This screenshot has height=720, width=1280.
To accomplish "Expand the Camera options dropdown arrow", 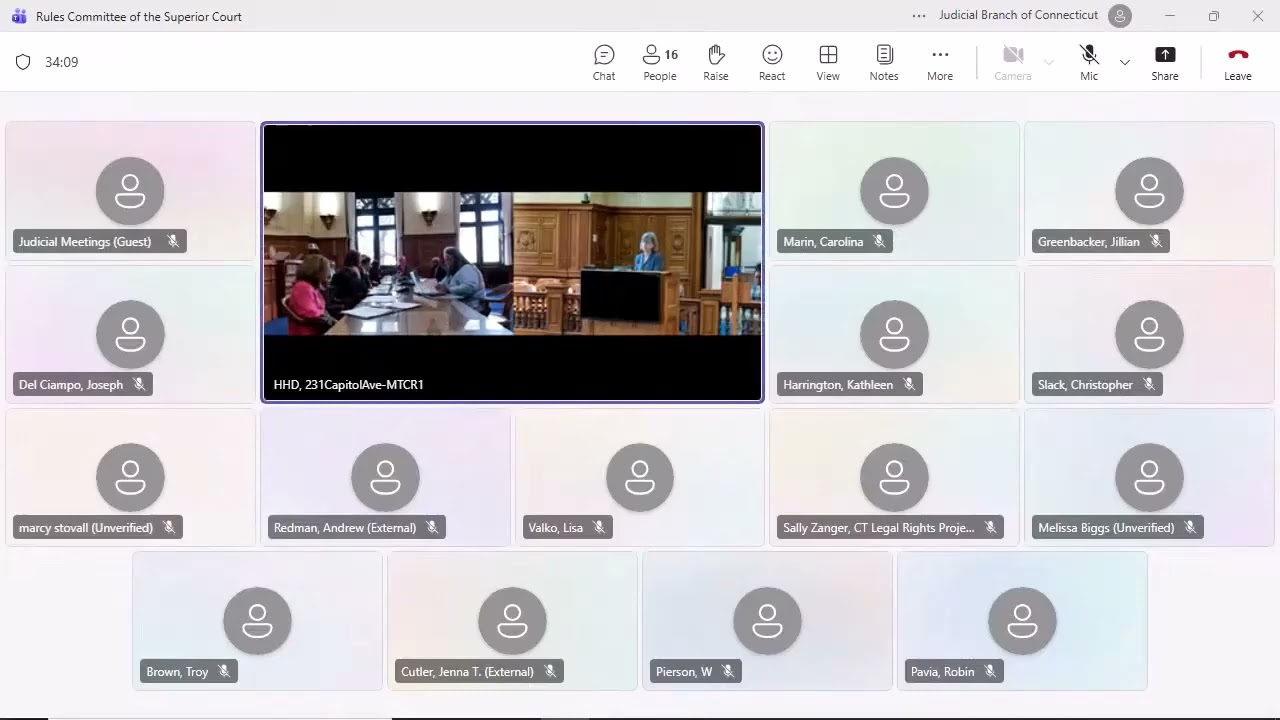I will click(x=1049, y=62).
